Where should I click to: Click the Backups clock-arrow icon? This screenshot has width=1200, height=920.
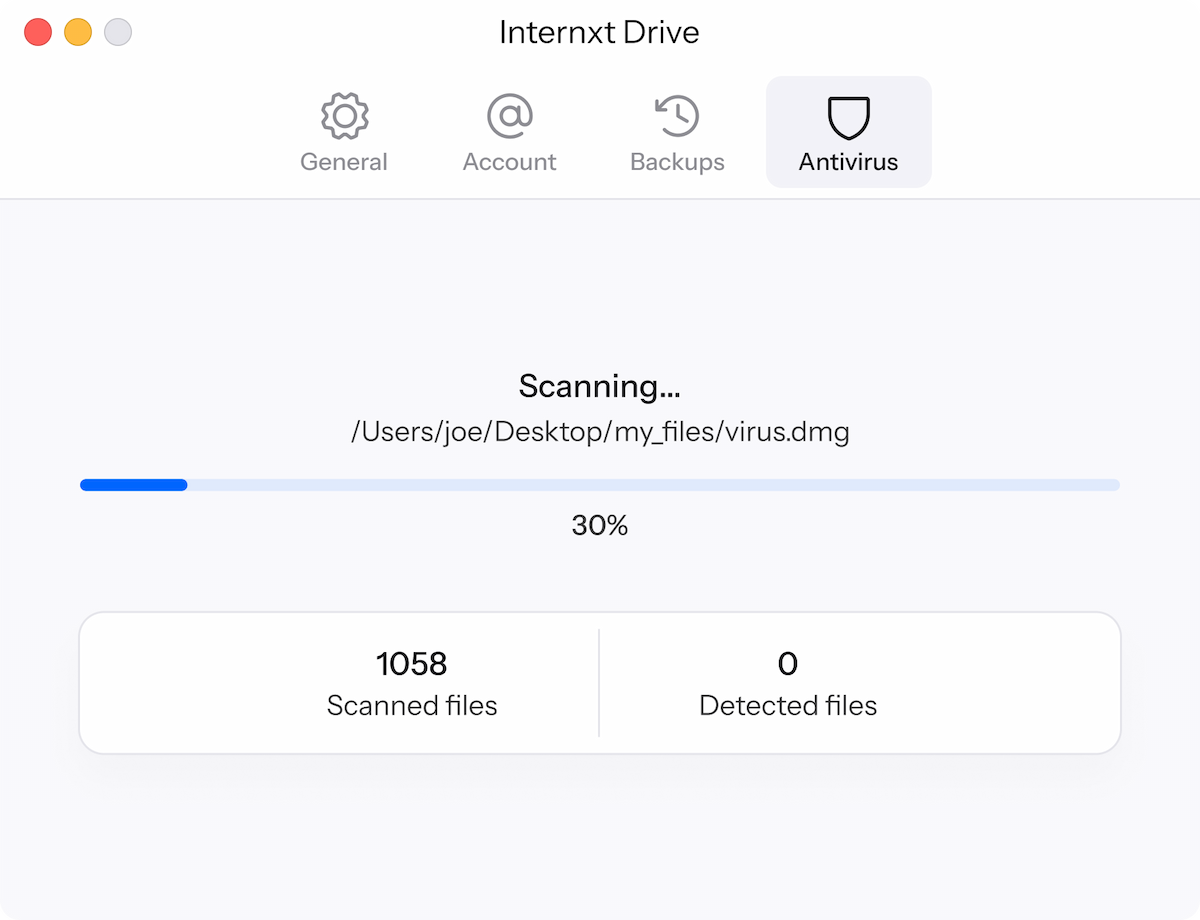(x=677, y=117)
